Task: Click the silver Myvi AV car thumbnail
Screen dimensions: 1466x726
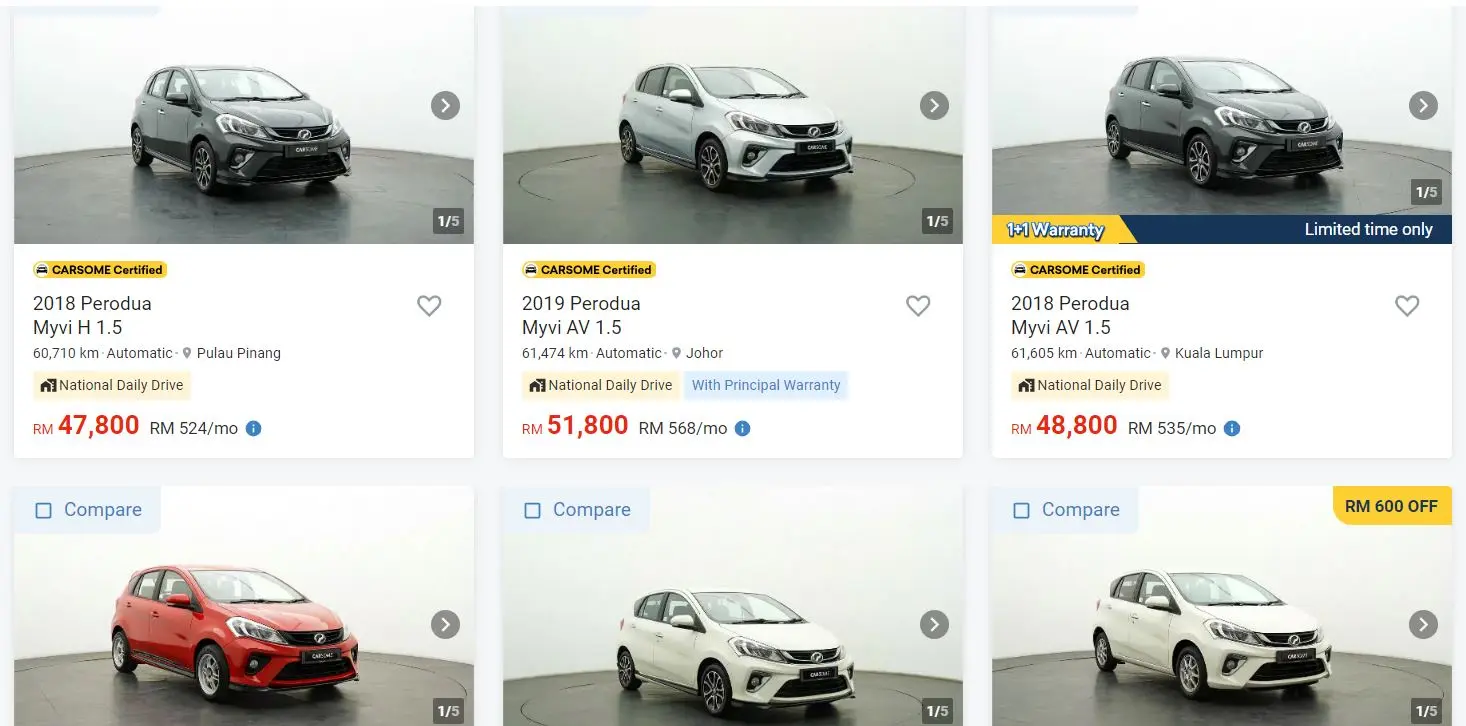Action: pos(735,125)
